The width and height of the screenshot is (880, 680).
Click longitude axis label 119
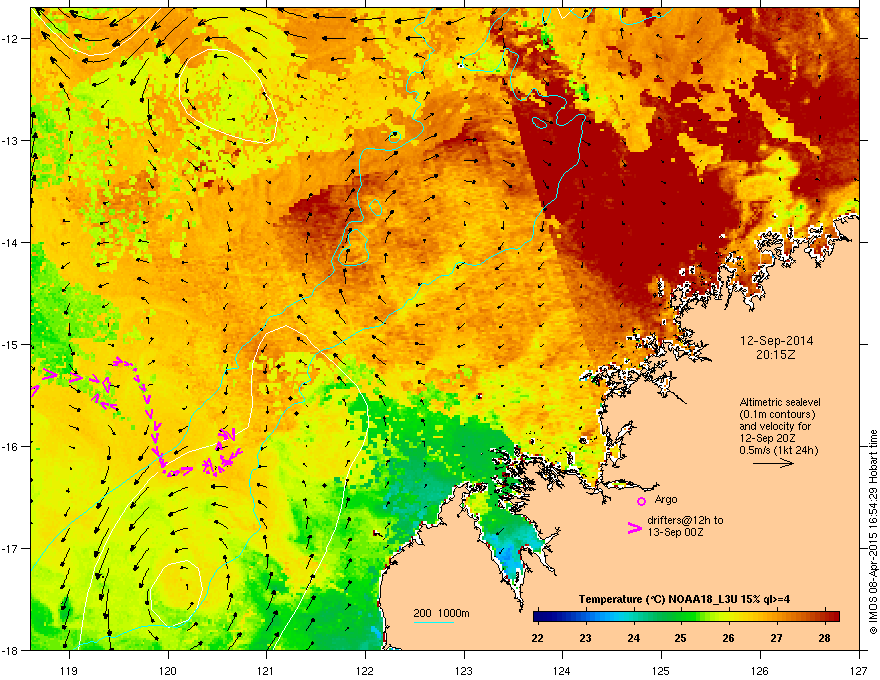coord(69,670)
